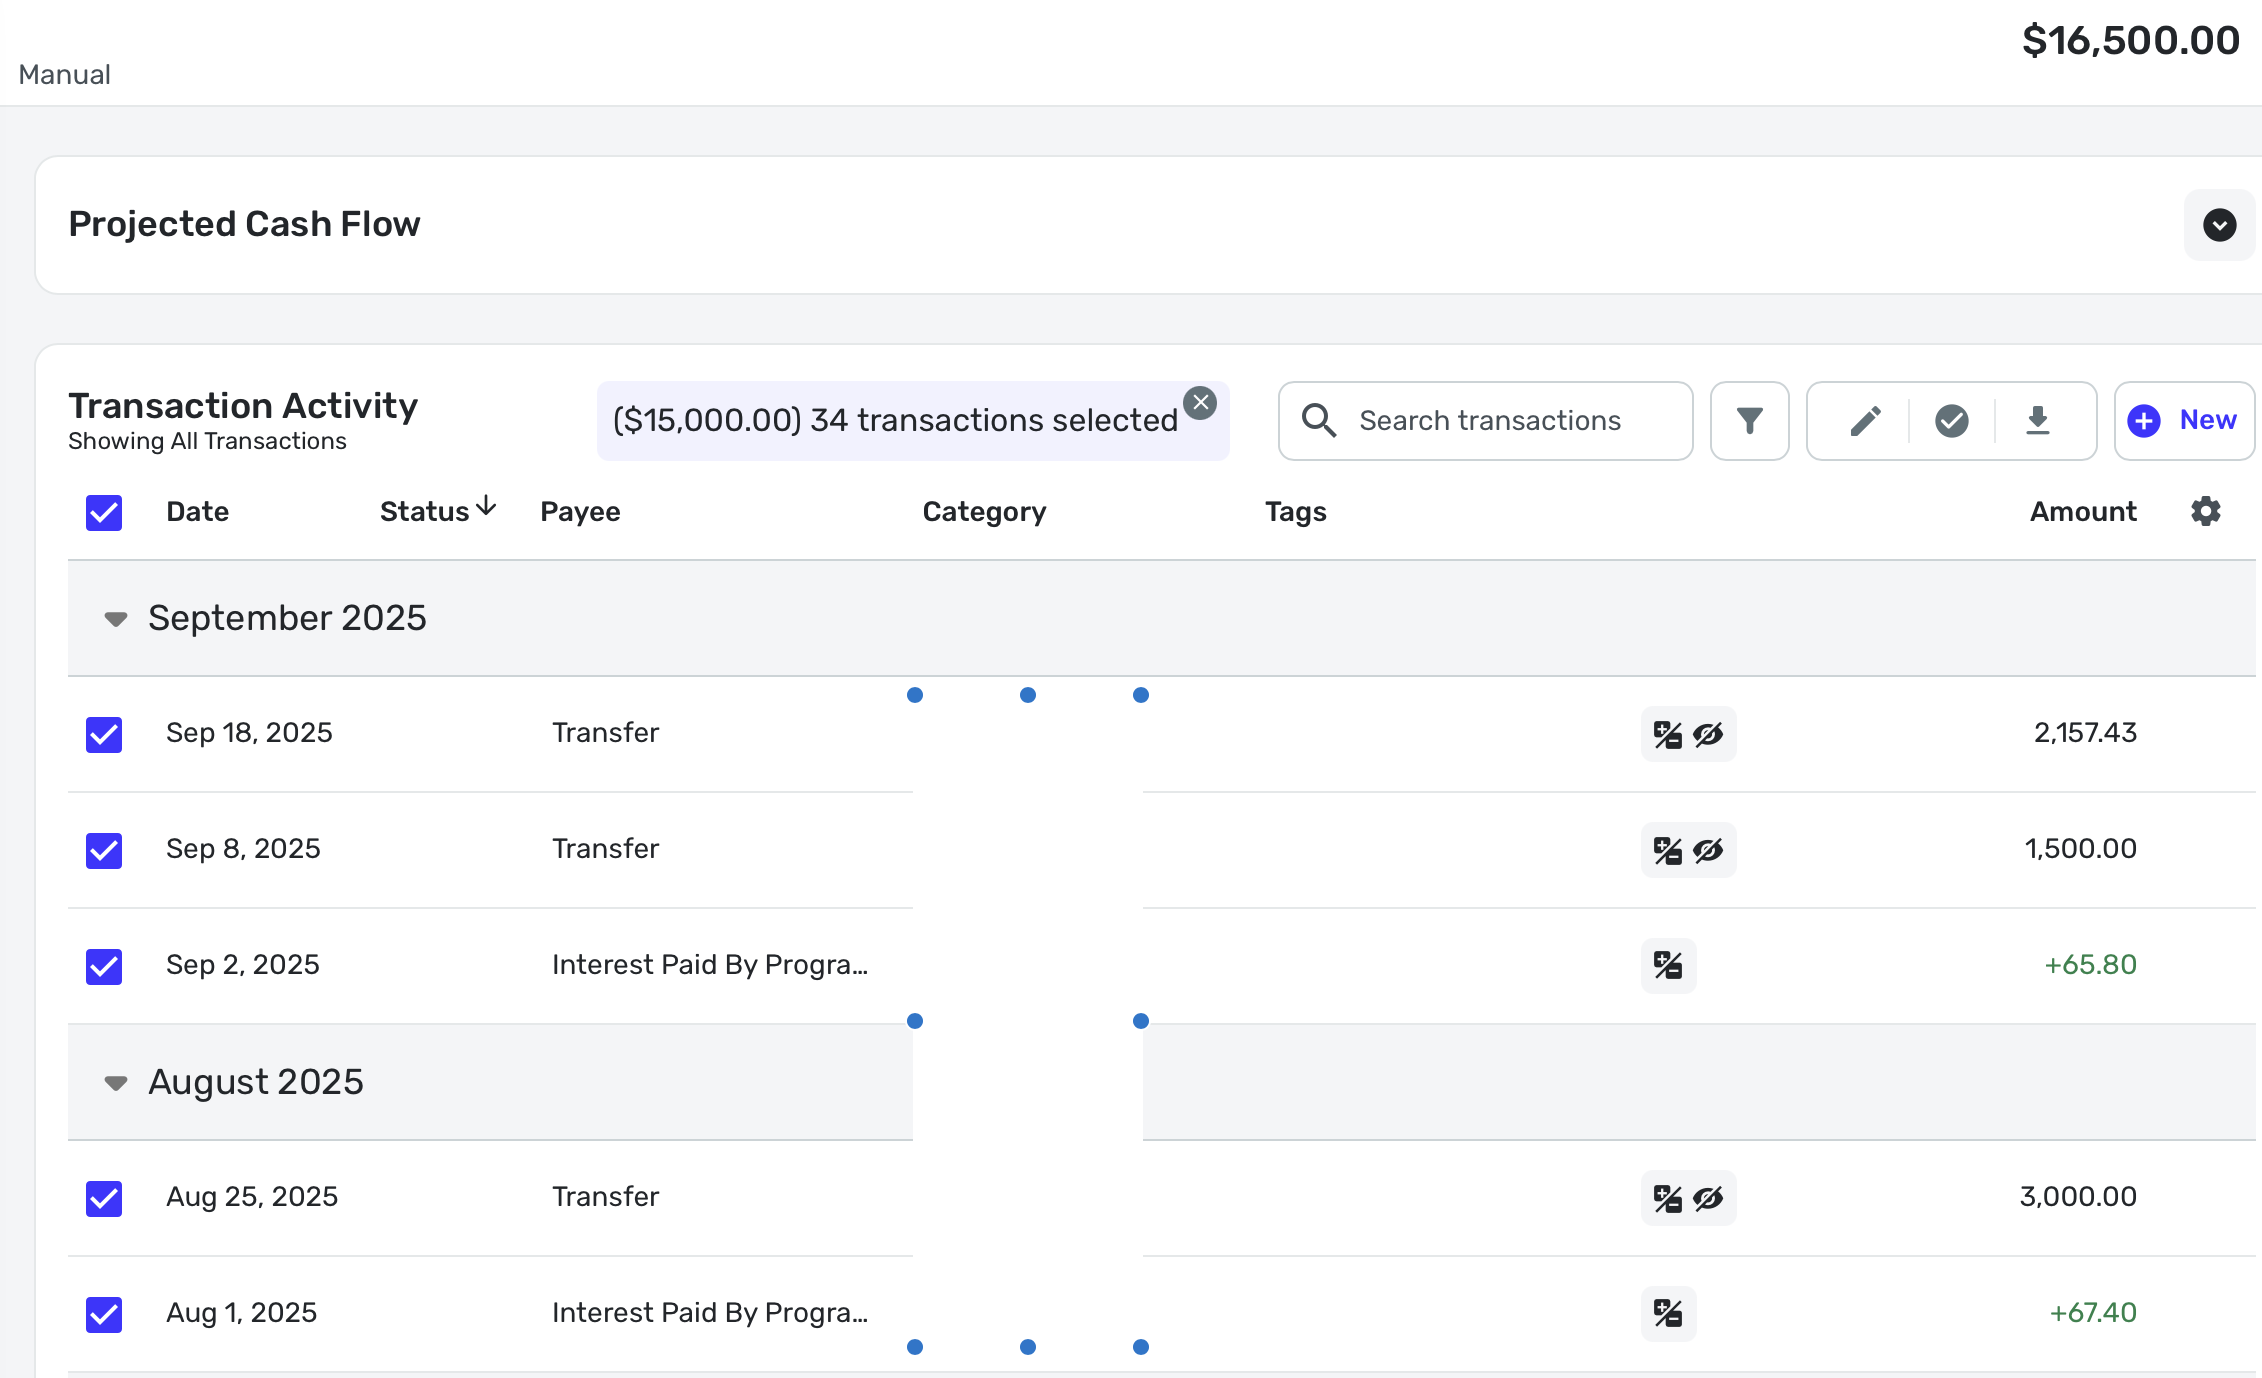Click the download transactions icon
The width and height of the screenshot is (2262, 1378).
click(2037, 421)
